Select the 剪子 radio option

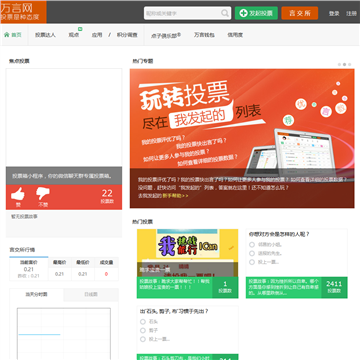[143, 330]
